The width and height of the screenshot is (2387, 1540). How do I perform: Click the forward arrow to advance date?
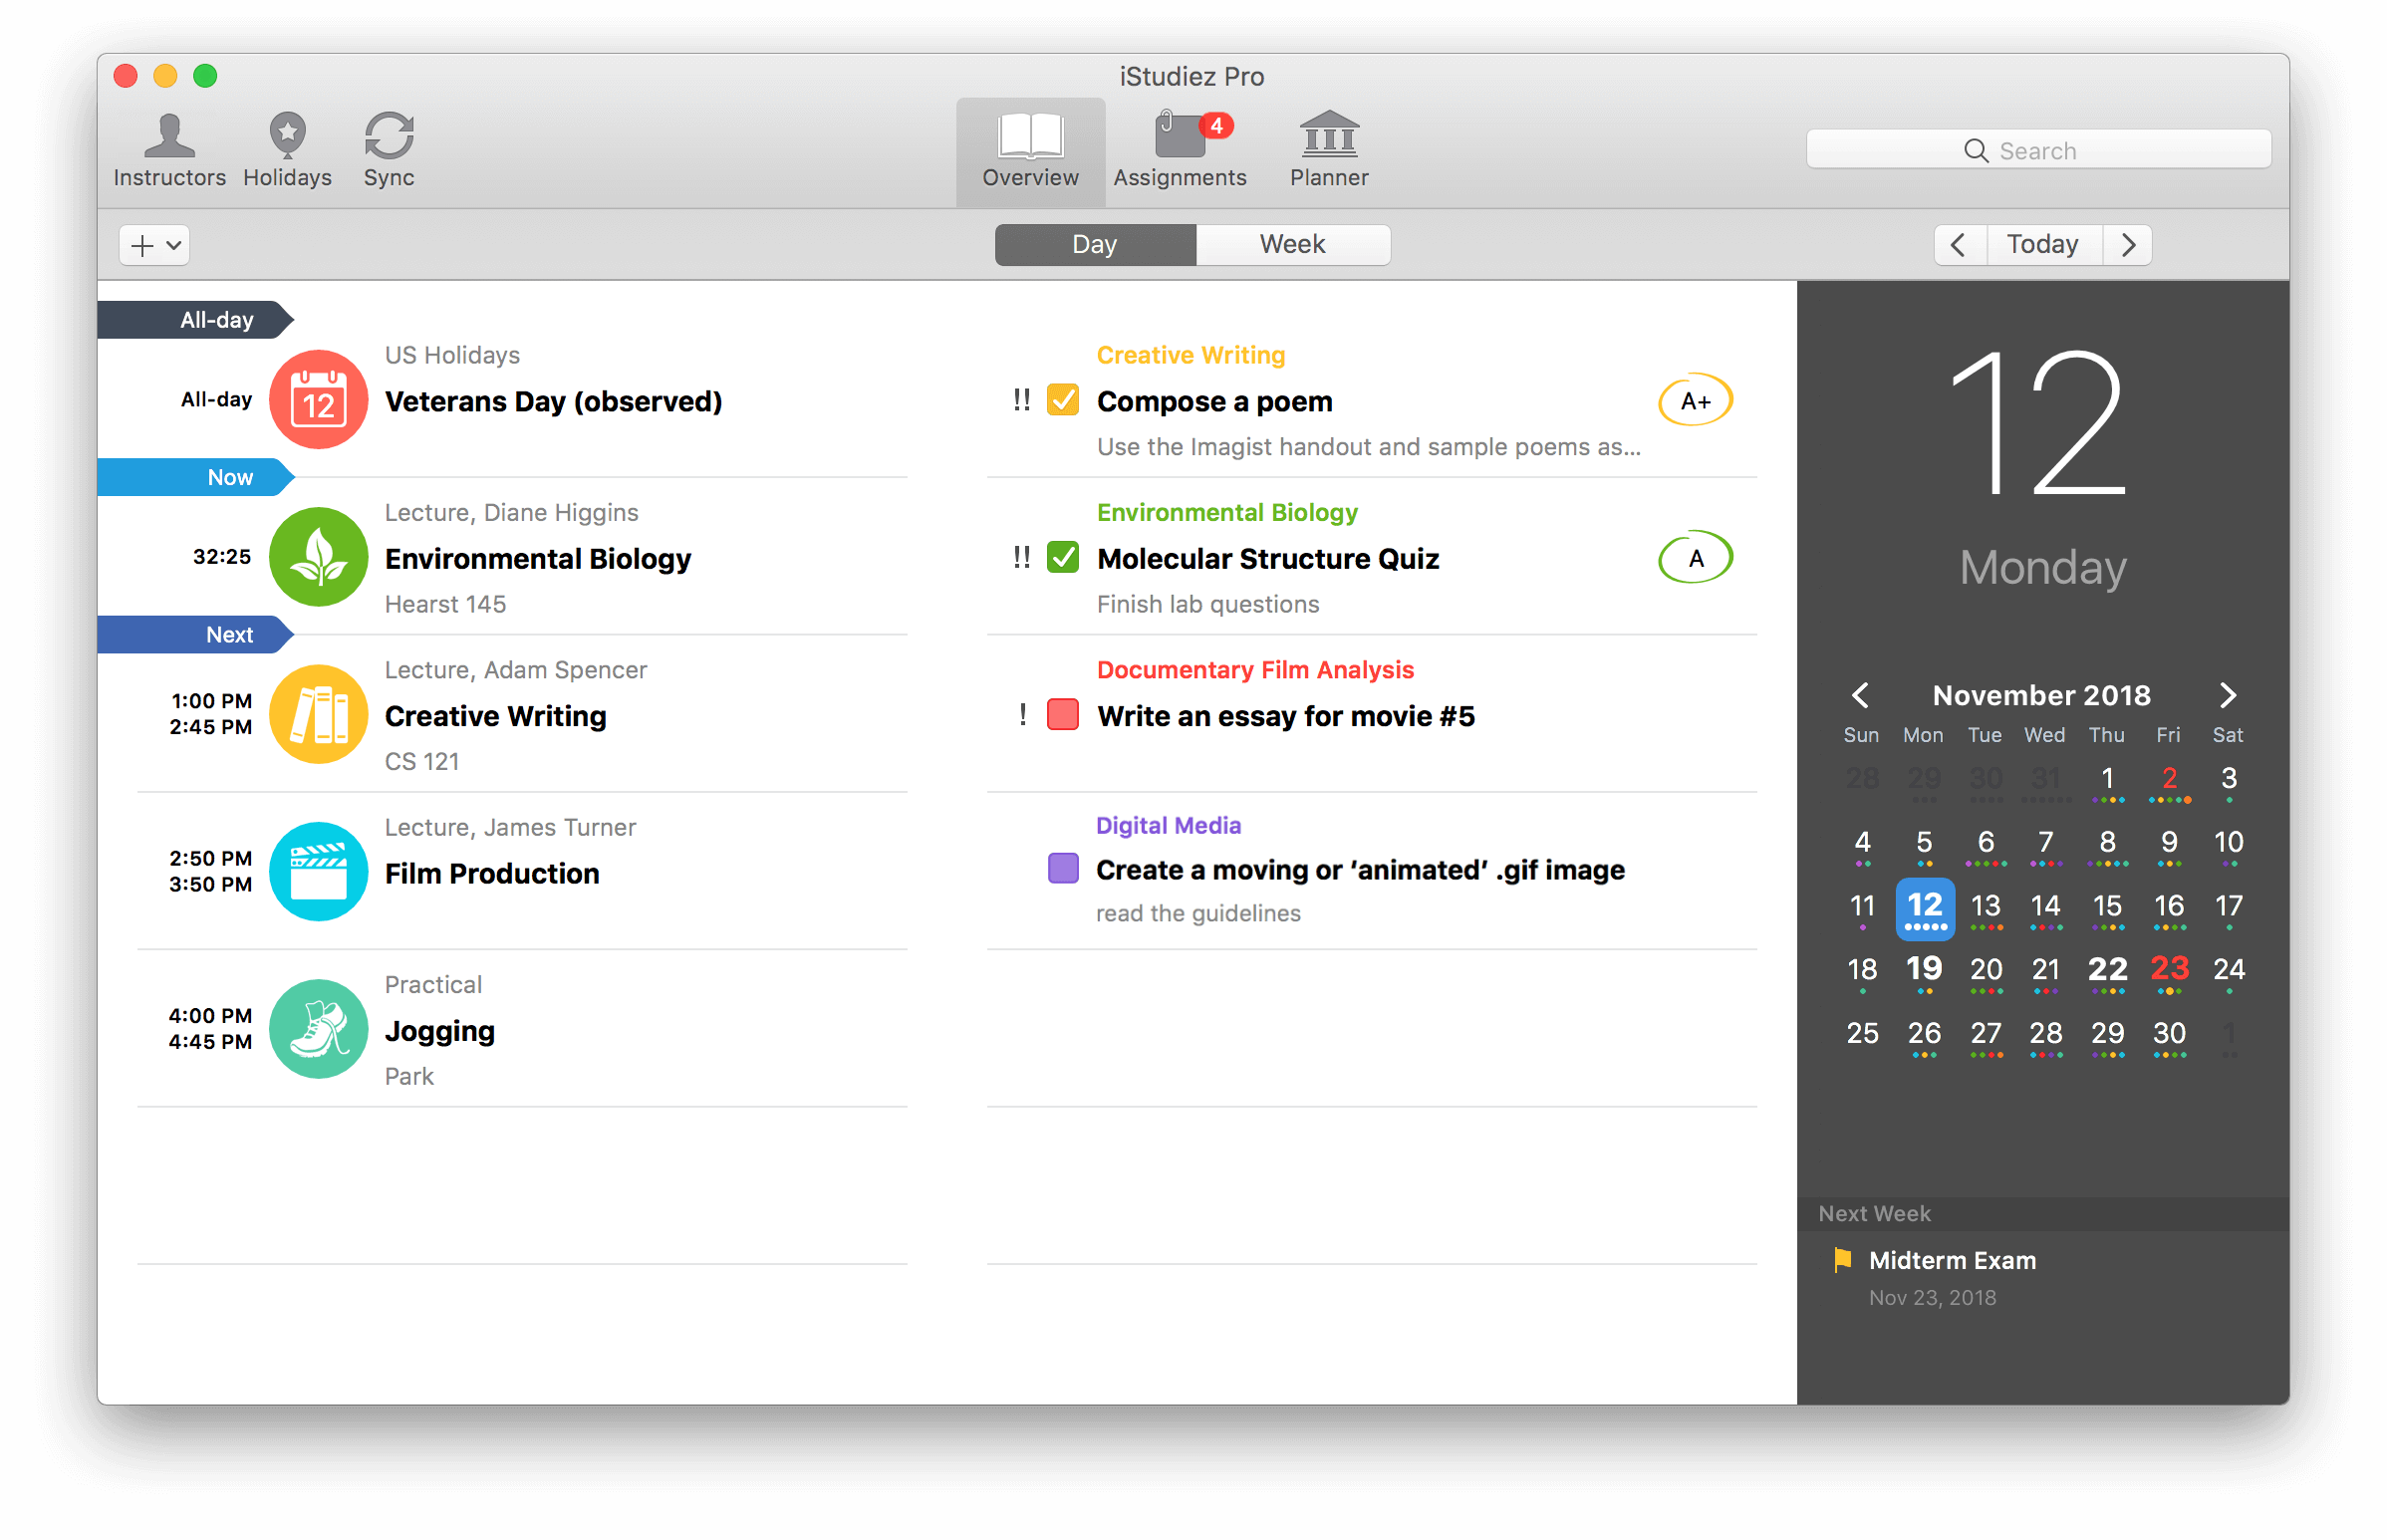2130,244
